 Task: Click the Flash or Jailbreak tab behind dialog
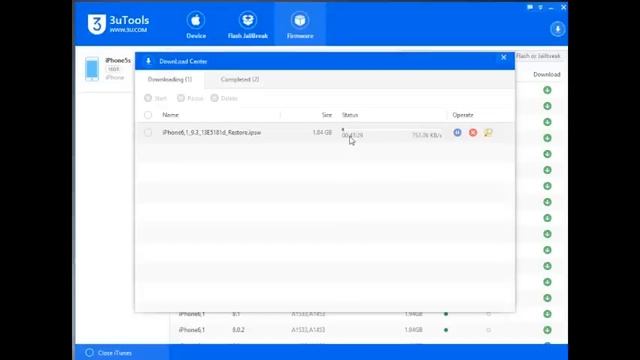pyautogui.click(x=538, y=56)
